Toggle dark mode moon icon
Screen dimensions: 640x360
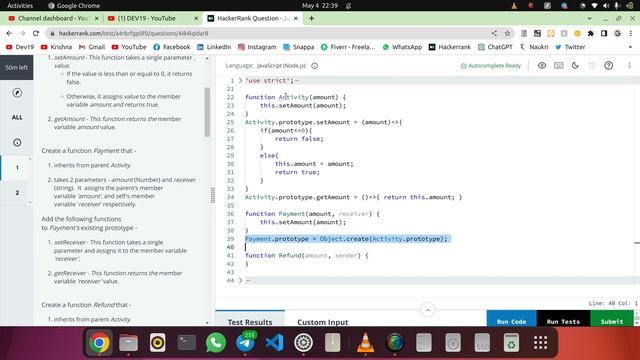point(575,65)
